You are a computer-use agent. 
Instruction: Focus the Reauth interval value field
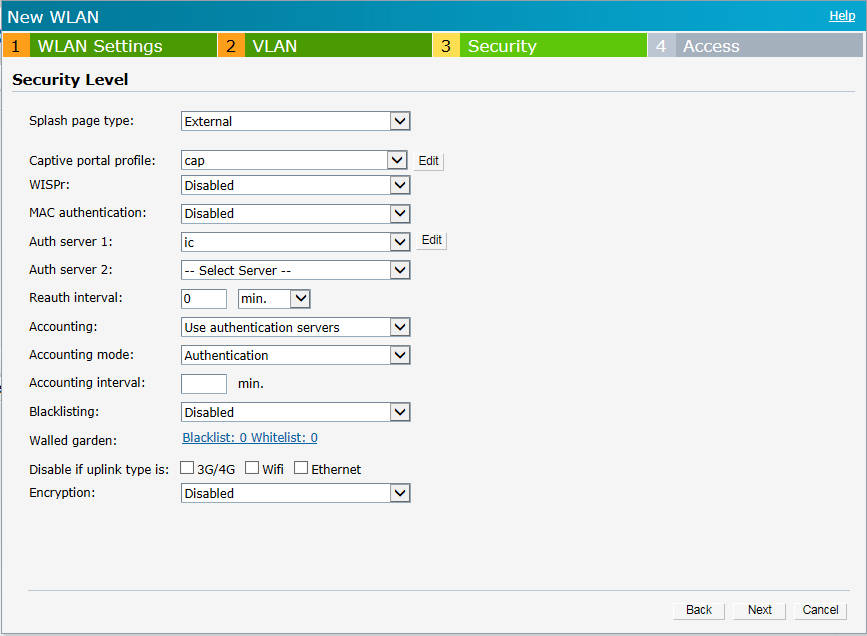204,299
